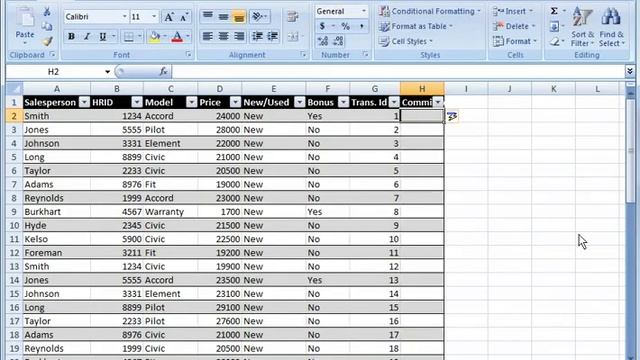The image size is (640, 360).
Task: Expand the formula bar
Action: (630, 72)
